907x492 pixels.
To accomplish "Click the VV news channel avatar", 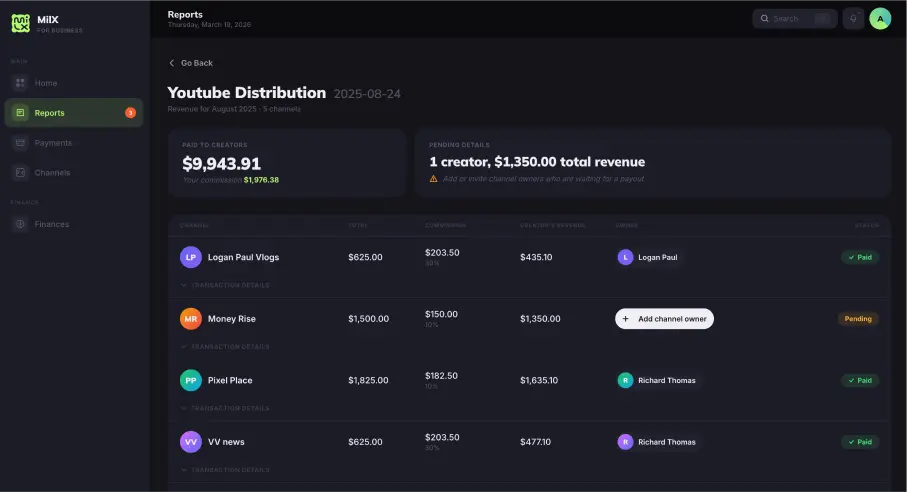I will (x=191, y=442).
